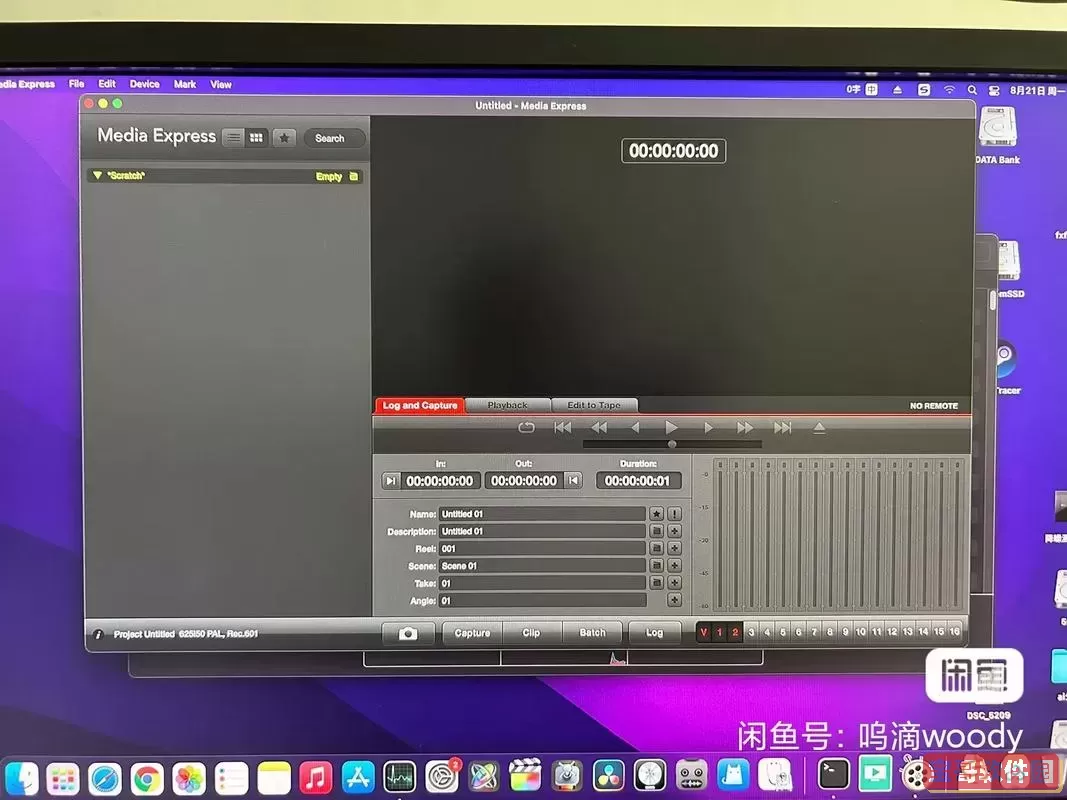Toggle the V video channel button
The height and width of the screenshot is (800, 1067).
coord(704,633)
